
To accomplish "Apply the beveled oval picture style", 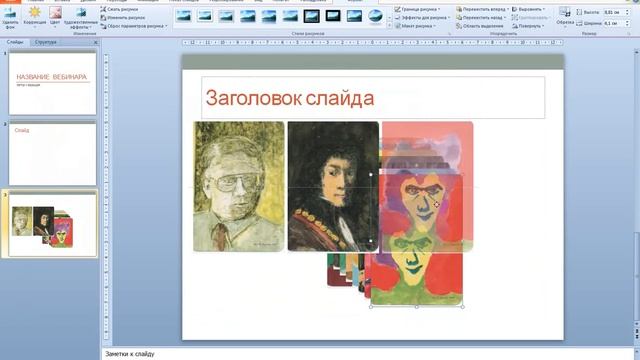I will [375, 16].
